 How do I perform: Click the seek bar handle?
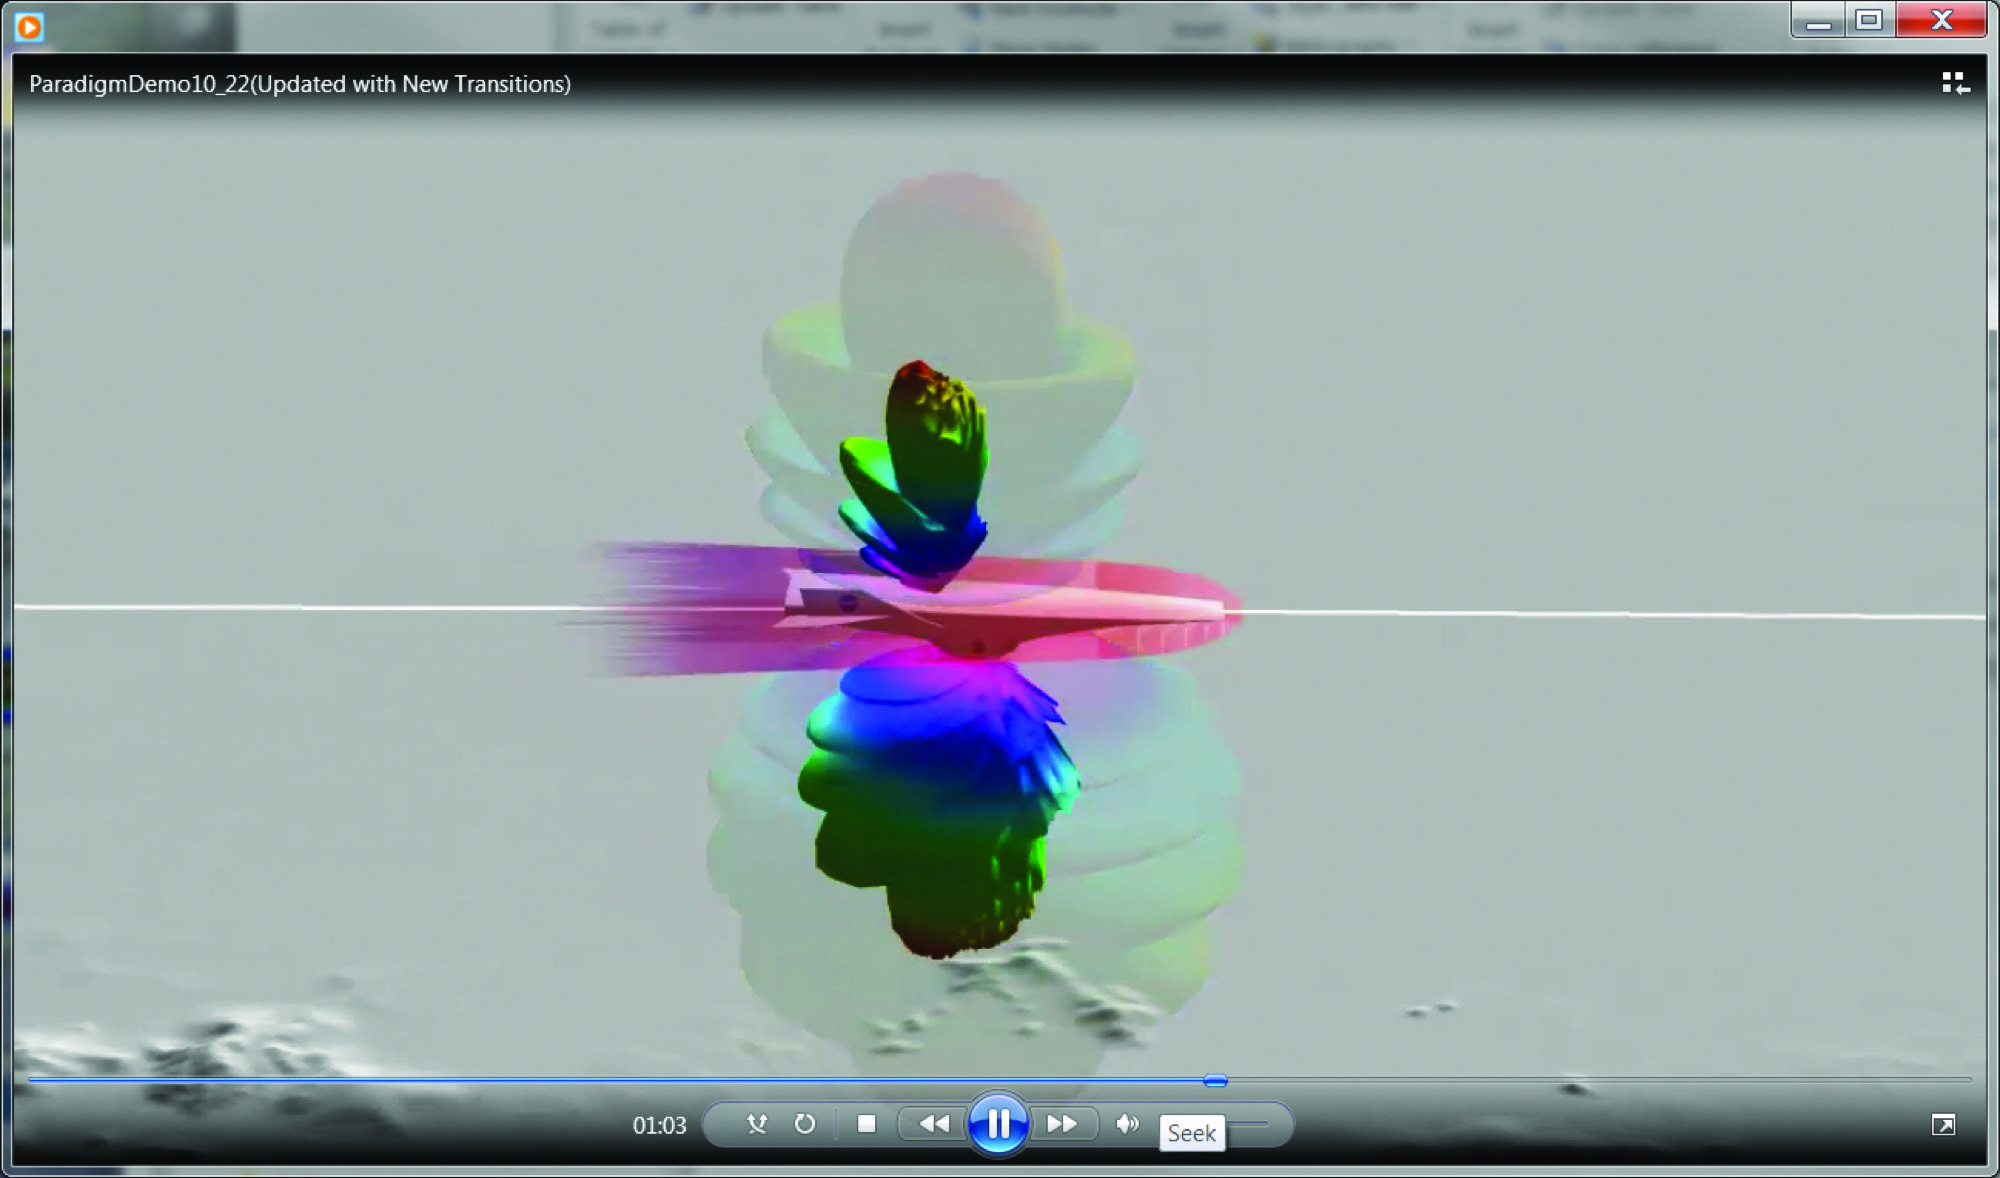click(1215, 1080)
